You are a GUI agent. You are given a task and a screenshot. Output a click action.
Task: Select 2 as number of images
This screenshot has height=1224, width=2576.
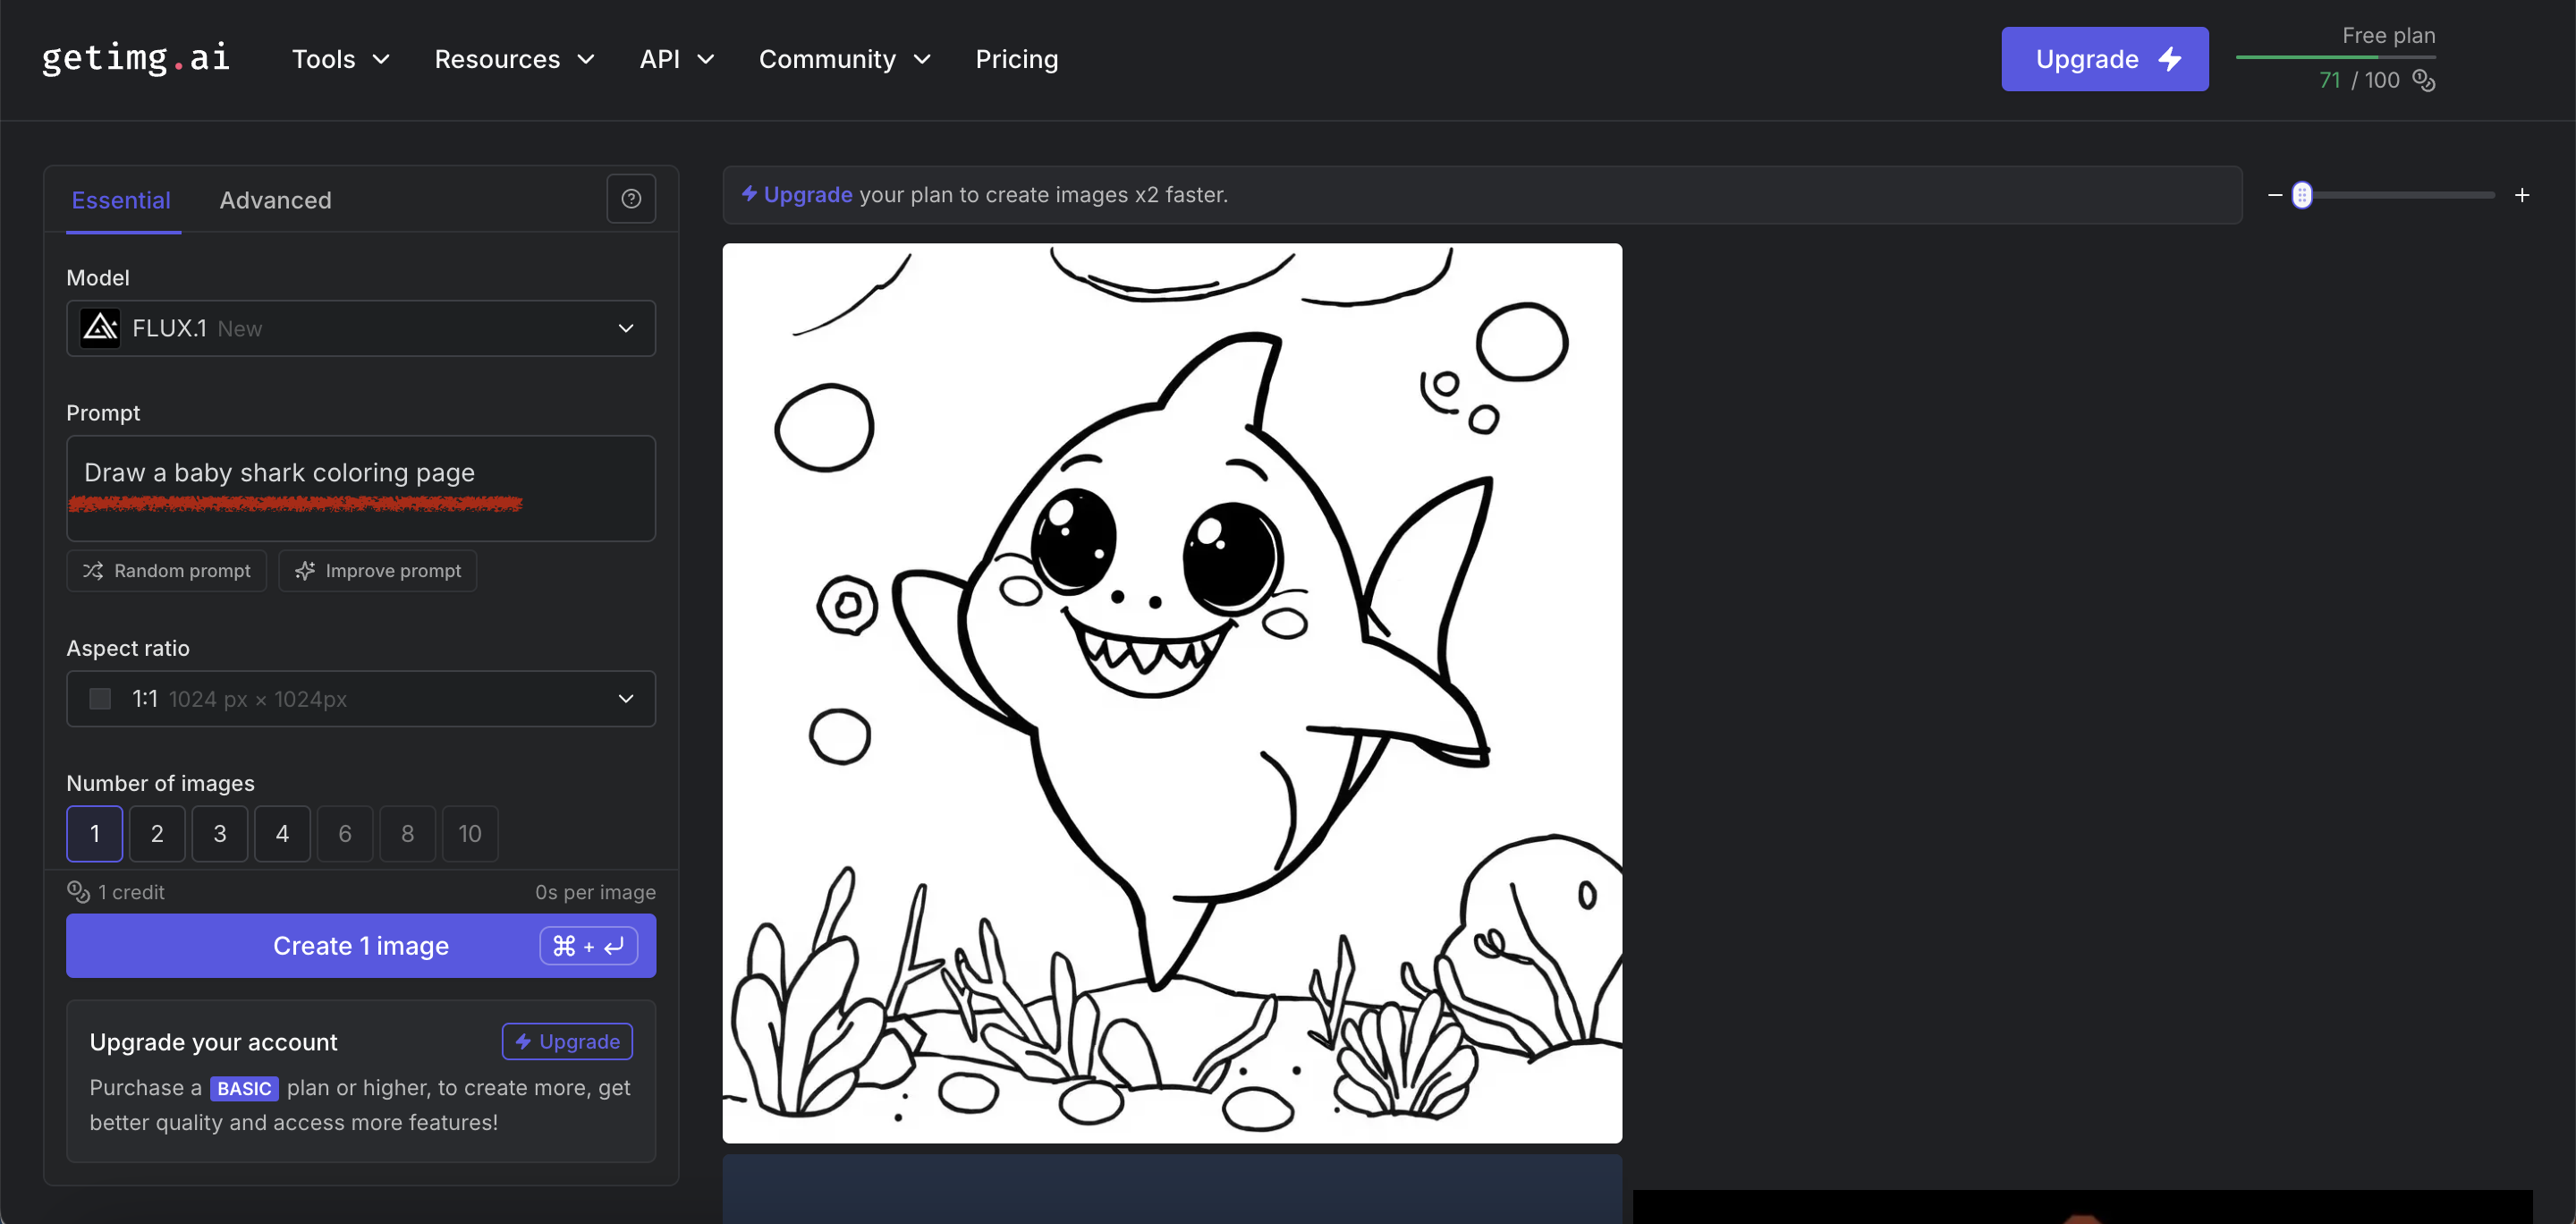tap(157, 833)
